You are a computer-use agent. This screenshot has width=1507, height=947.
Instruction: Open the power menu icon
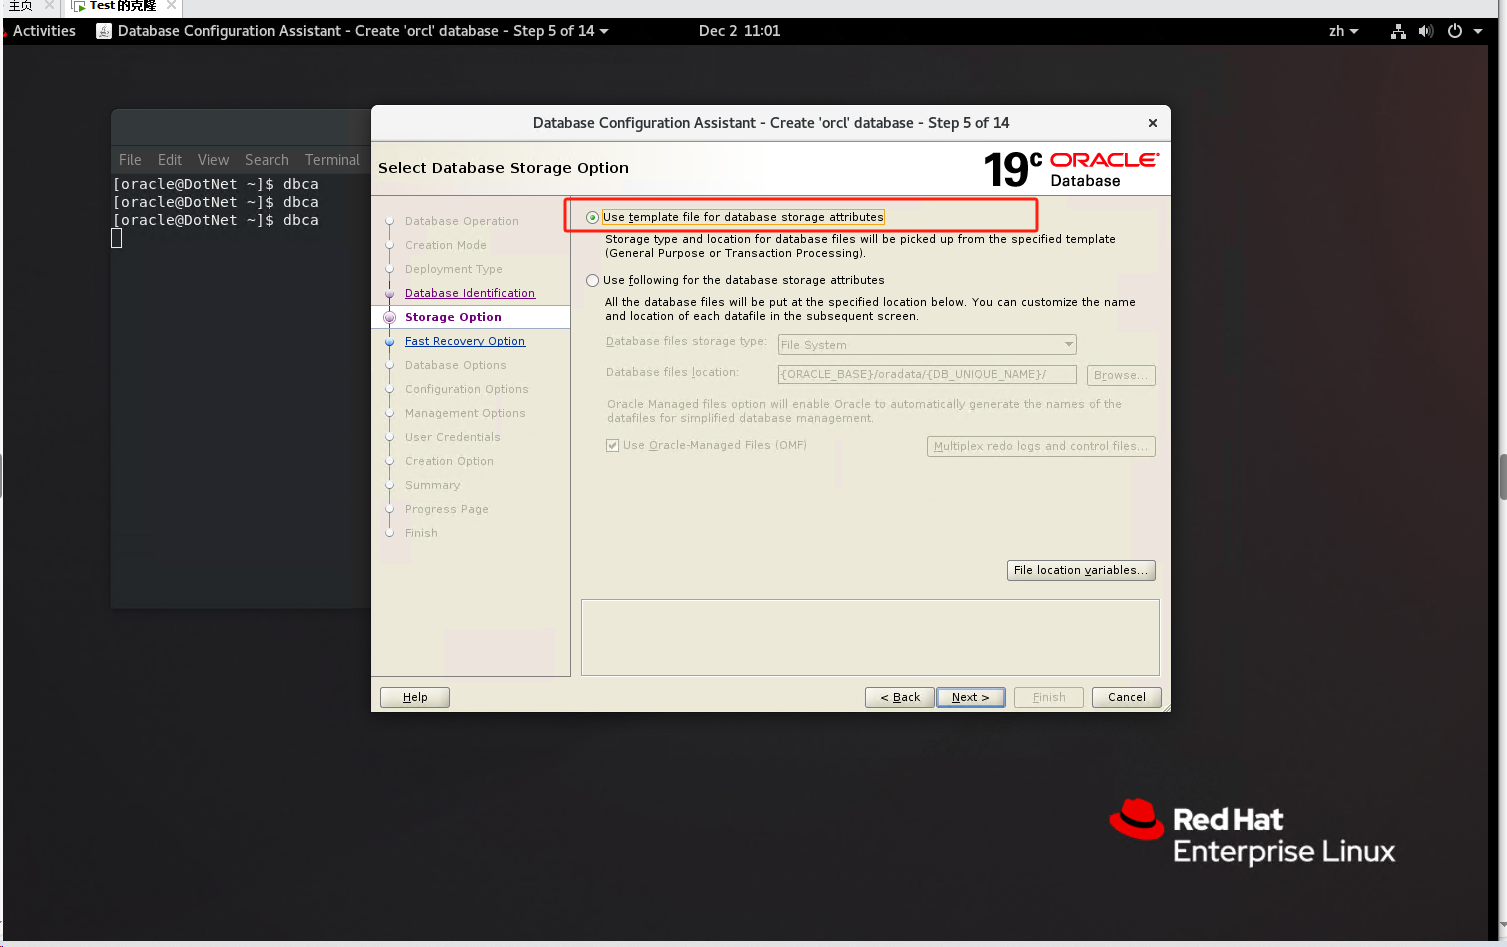(1455, 31)
